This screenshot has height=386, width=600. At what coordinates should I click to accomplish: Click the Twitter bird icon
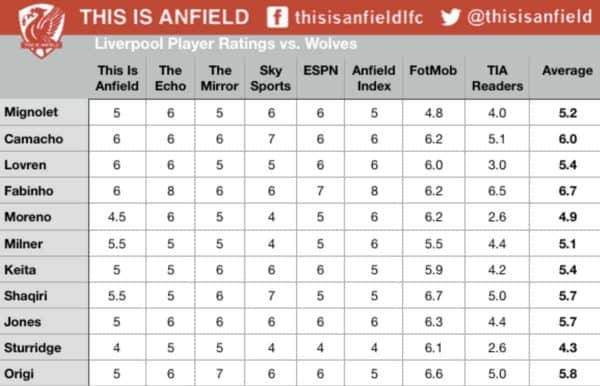450,17
